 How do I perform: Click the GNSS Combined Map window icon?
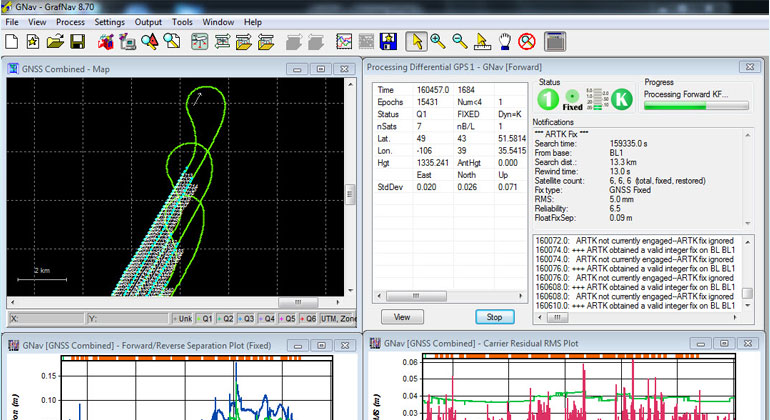13,69
